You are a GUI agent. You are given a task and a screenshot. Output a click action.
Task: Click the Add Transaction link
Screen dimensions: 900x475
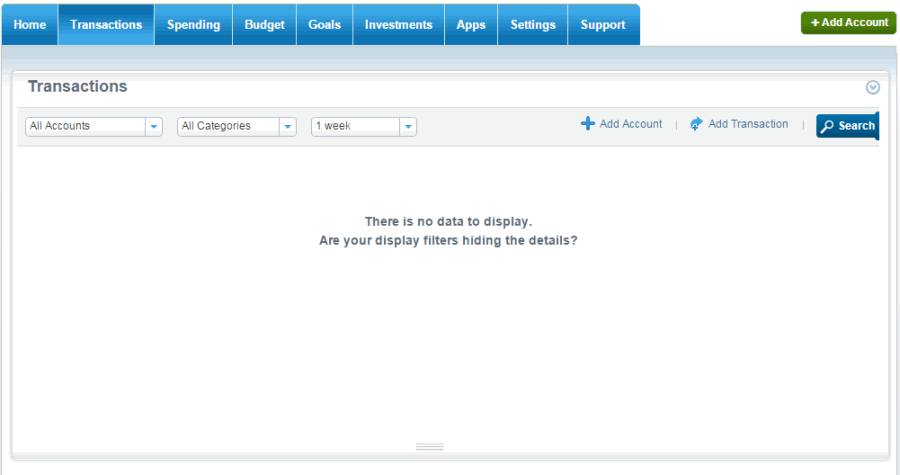tap(748, 124)
